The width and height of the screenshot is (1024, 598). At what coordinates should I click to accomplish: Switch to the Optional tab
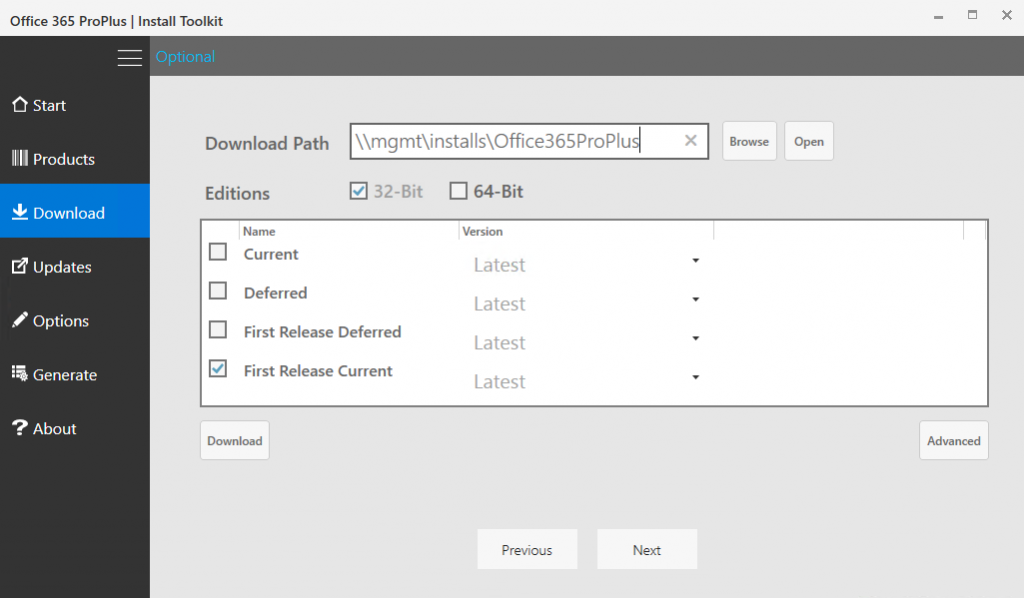coord(185,57)
